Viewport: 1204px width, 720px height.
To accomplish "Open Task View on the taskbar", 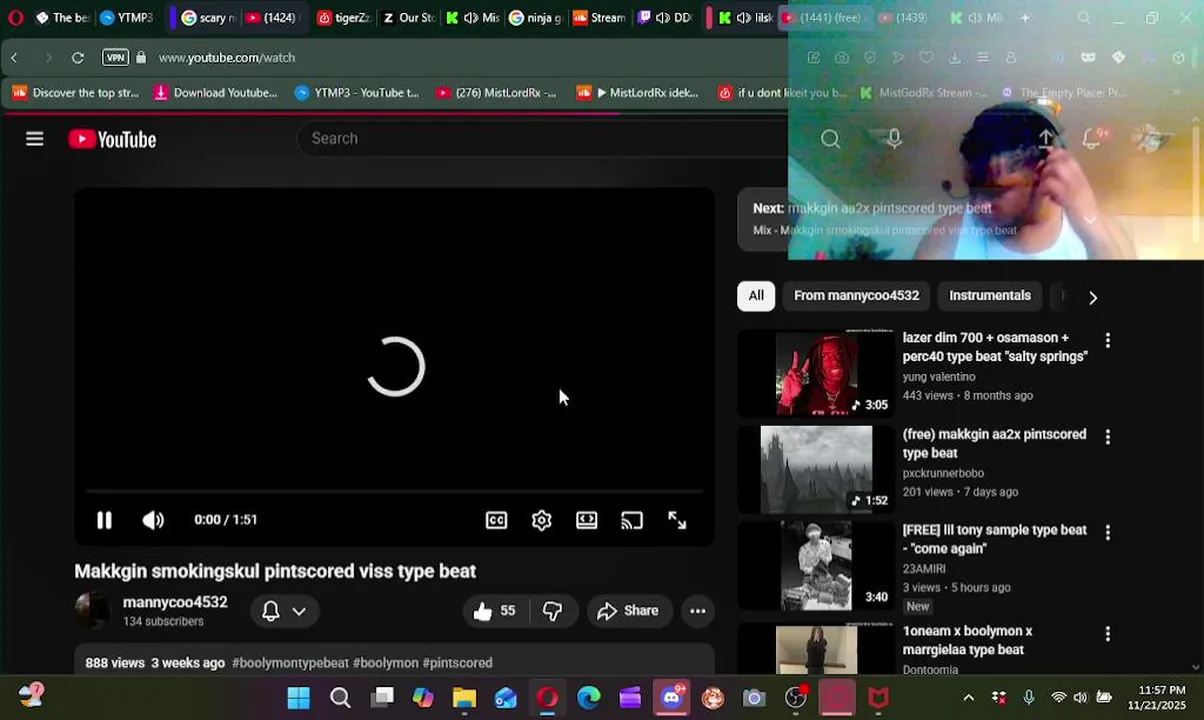I will [x=382, y=698].
